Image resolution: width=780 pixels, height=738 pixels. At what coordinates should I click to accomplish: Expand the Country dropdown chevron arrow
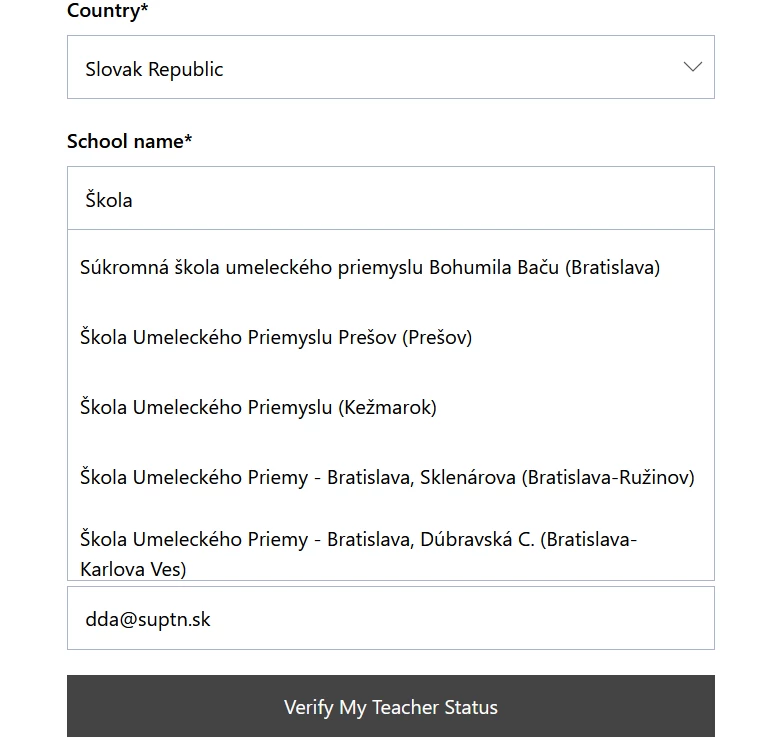(x=692, y=67)
